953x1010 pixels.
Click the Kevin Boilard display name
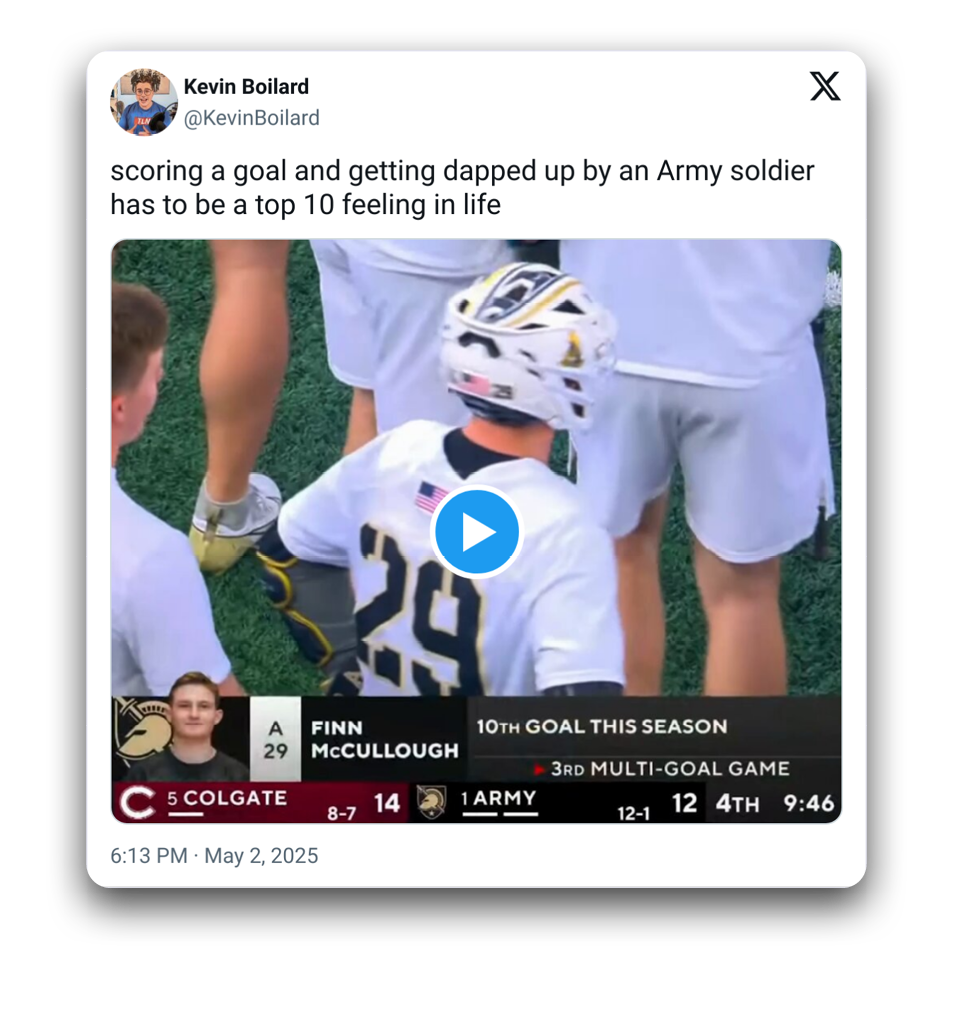(x=246, y=87)
